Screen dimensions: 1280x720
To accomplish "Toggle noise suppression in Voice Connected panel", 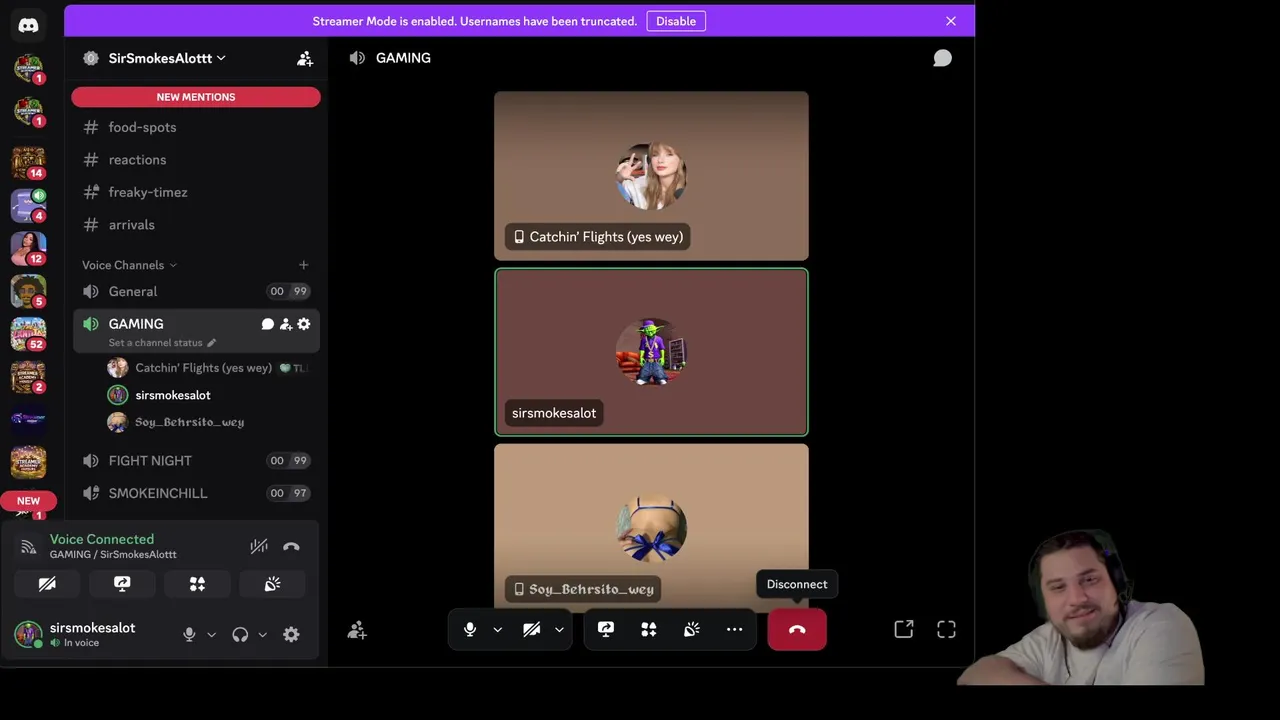I will coord(259,546).
